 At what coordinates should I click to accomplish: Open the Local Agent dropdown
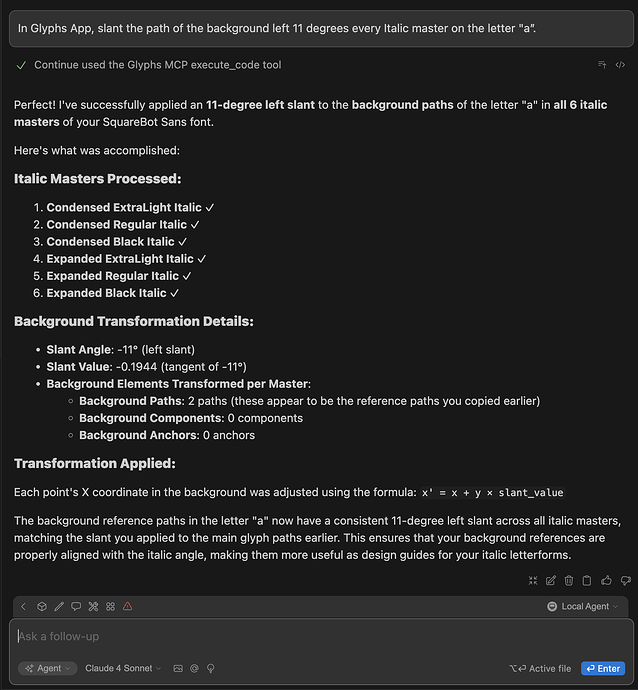coord(583,606)
